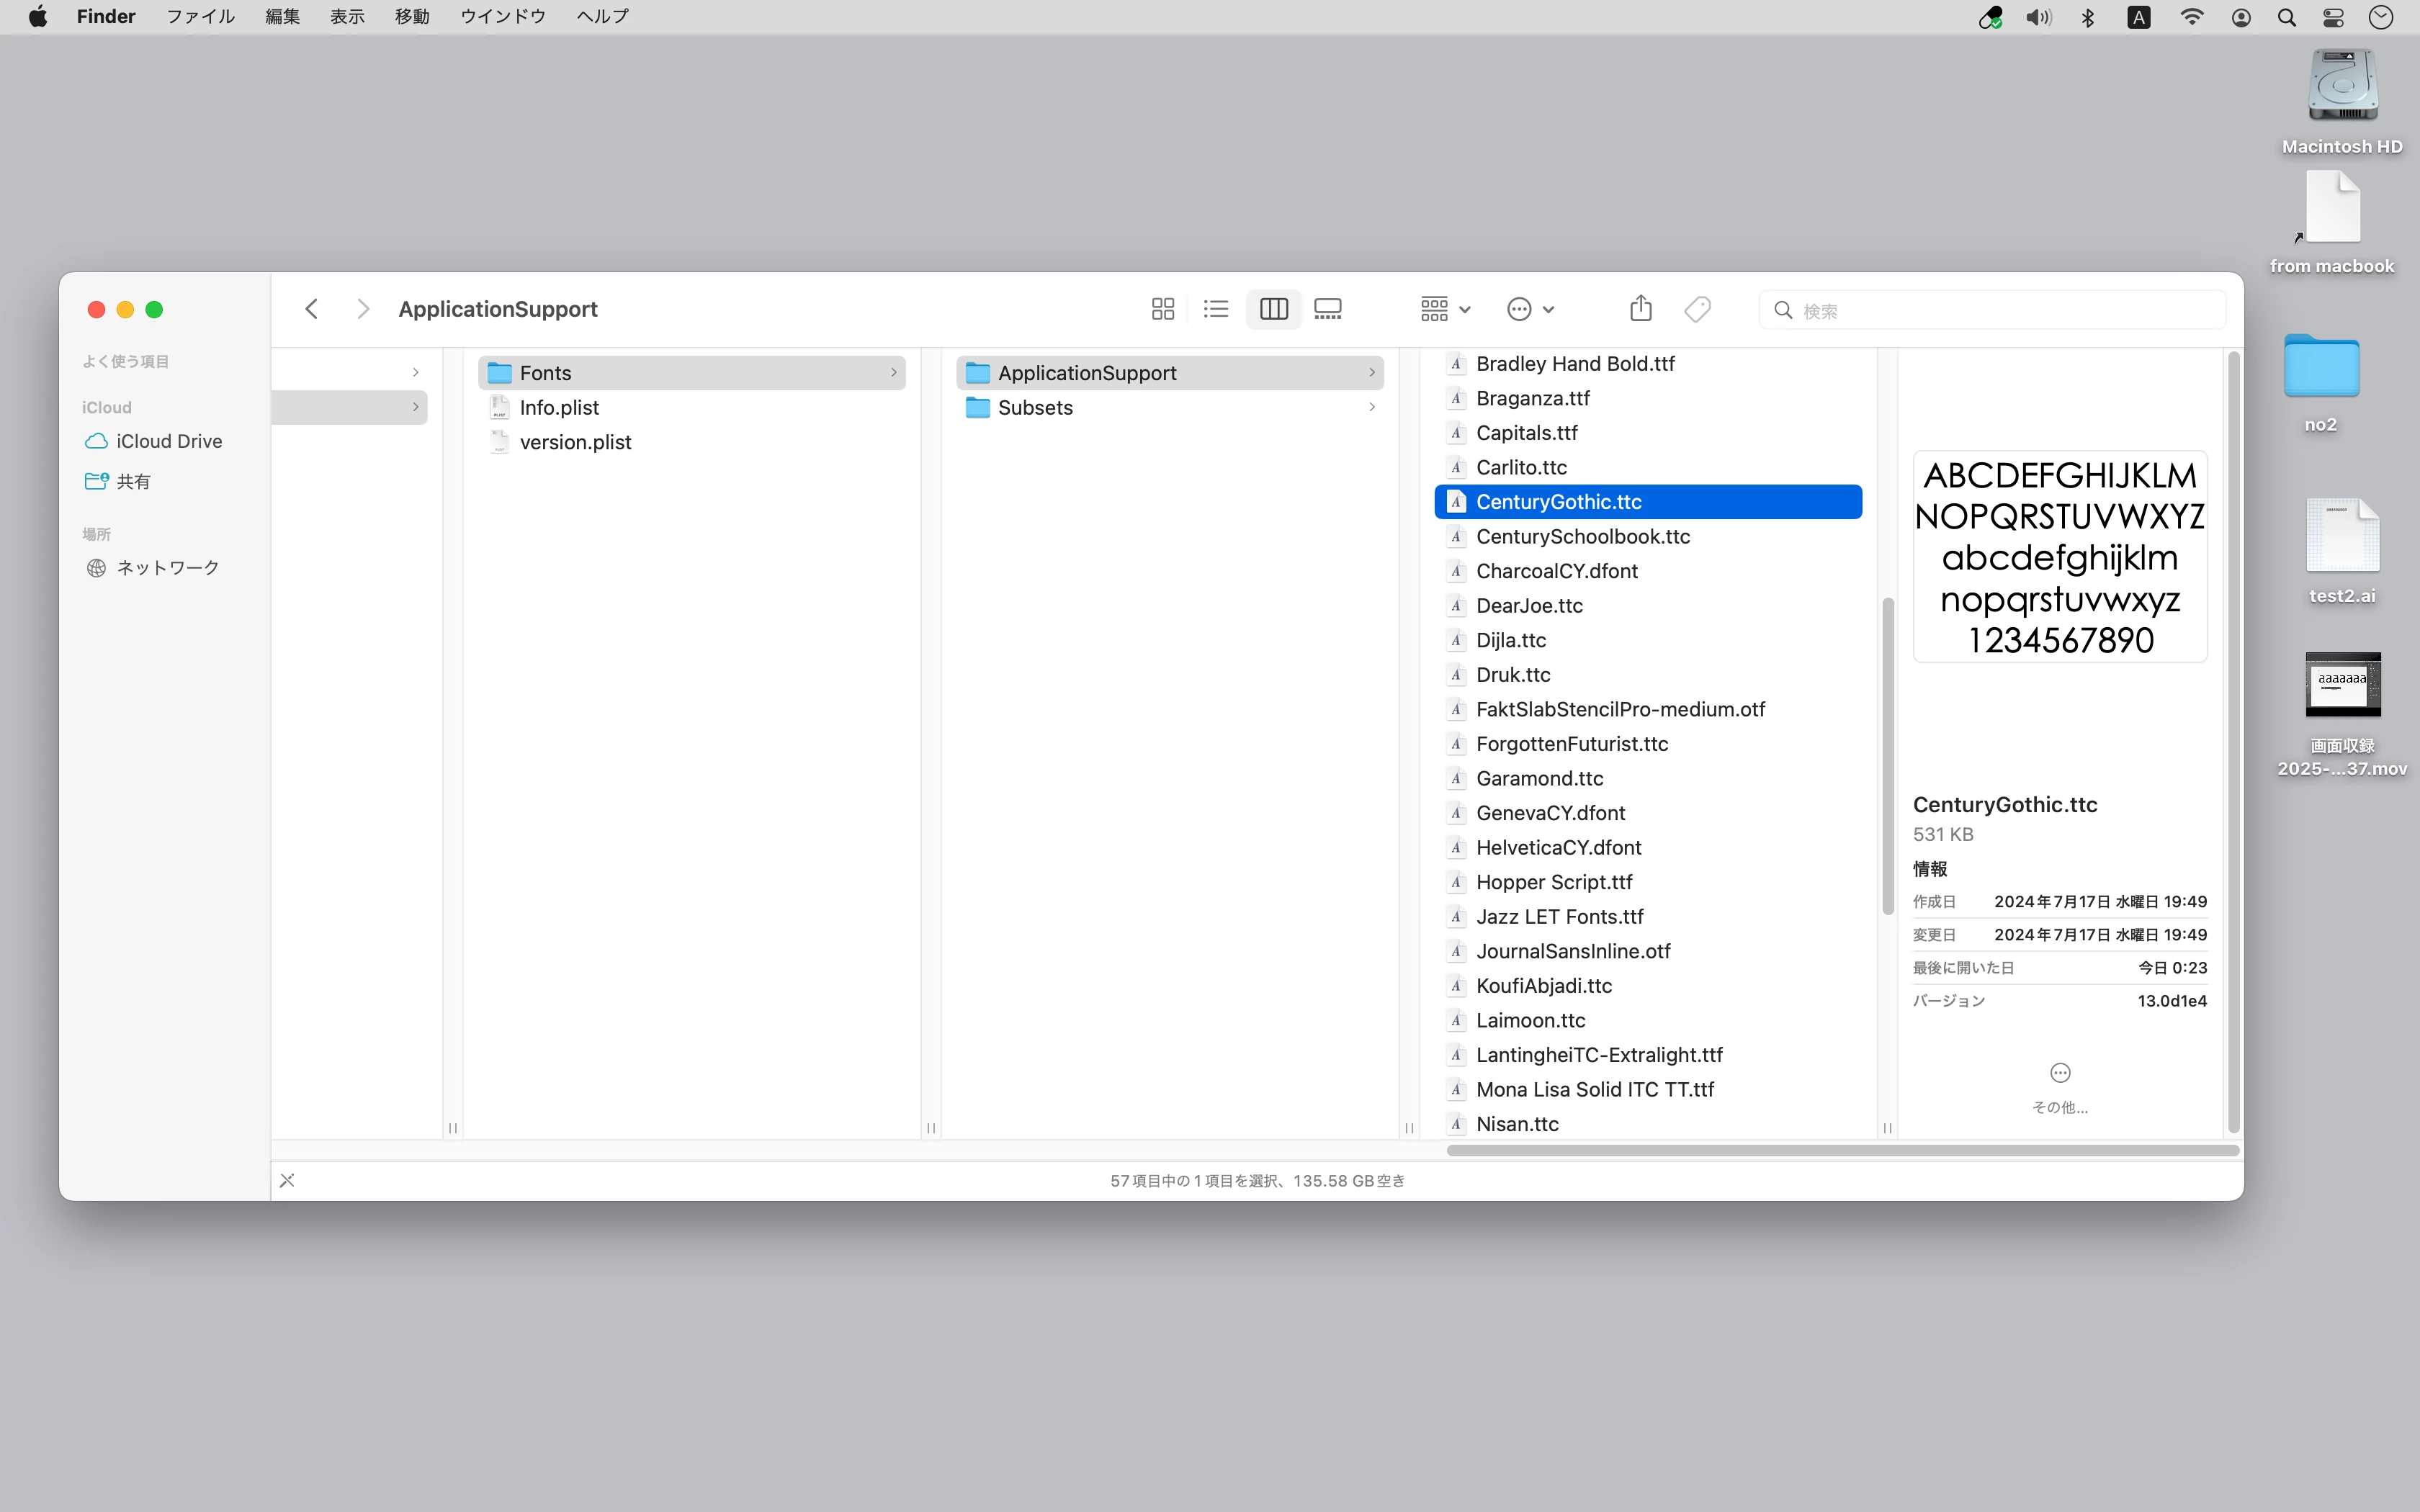Open the ファイル menu
2420x1512 pixels.
[x=200, y=16]
